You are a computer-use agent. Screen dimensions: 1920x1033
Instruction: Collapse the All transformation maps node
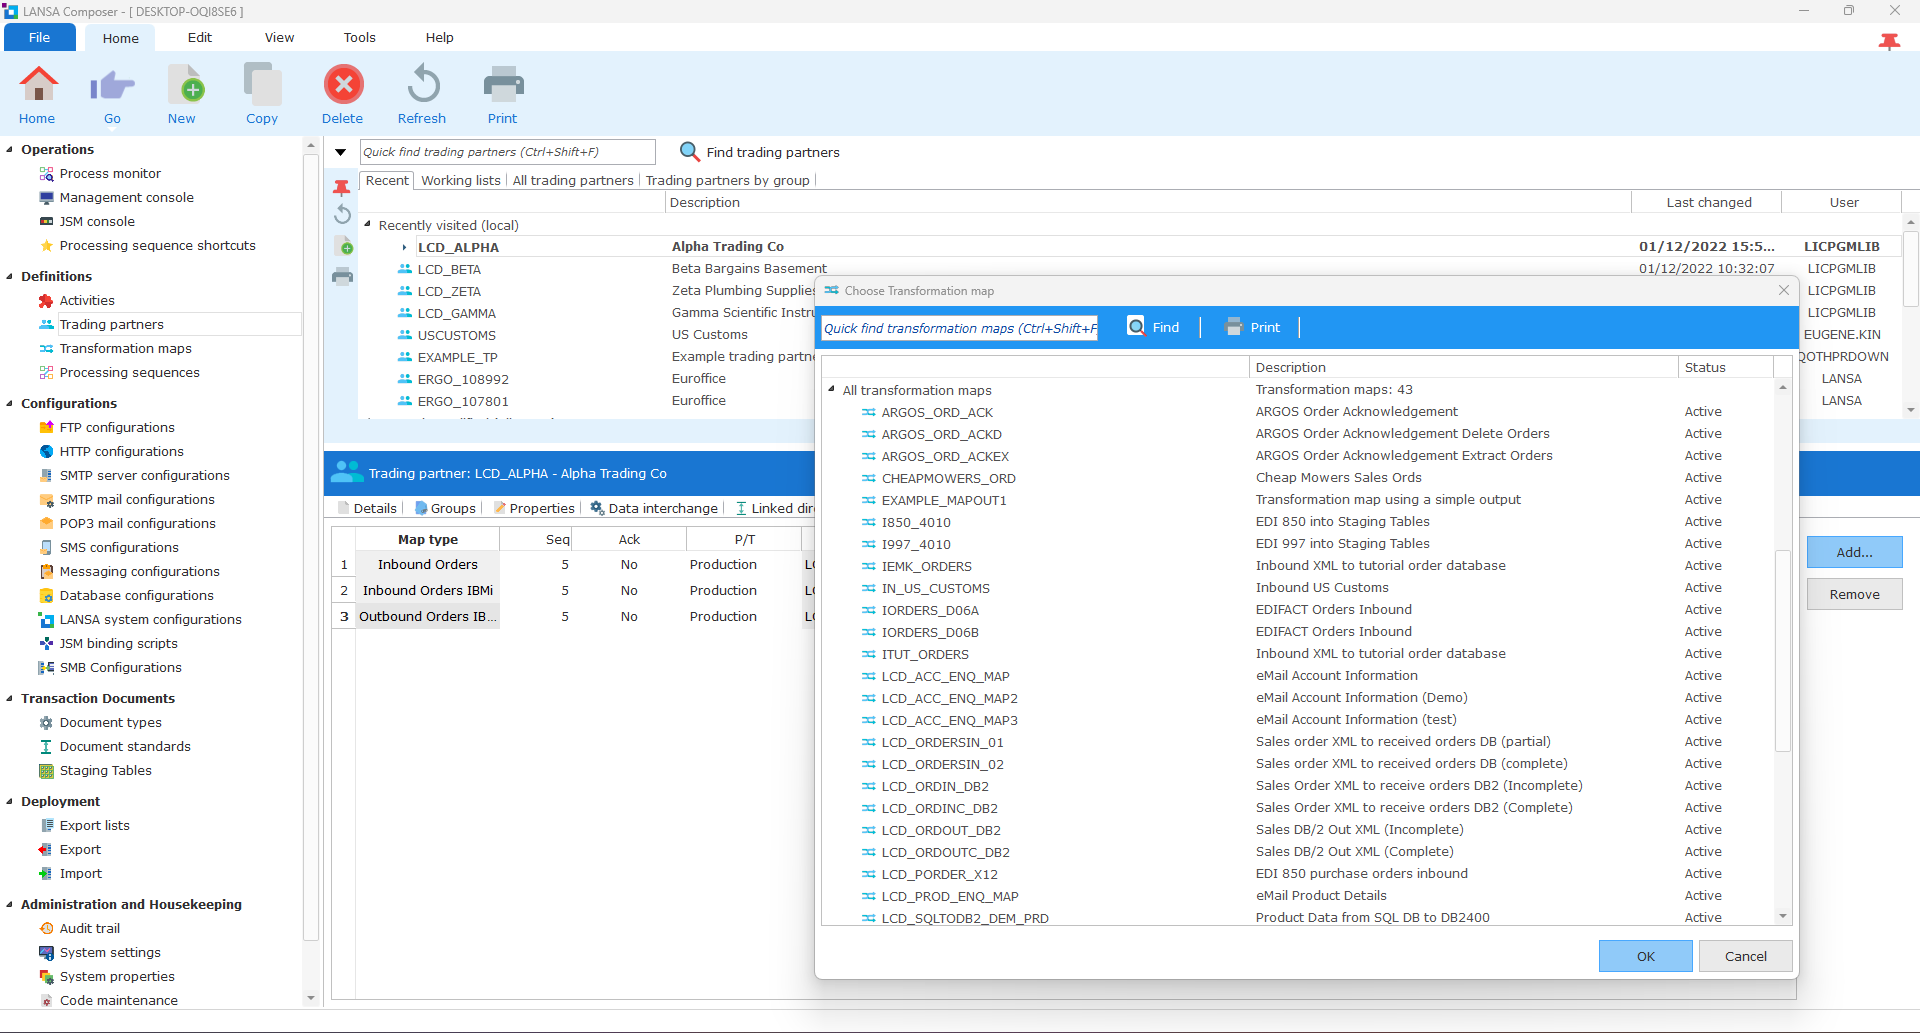tap(831, 389)
